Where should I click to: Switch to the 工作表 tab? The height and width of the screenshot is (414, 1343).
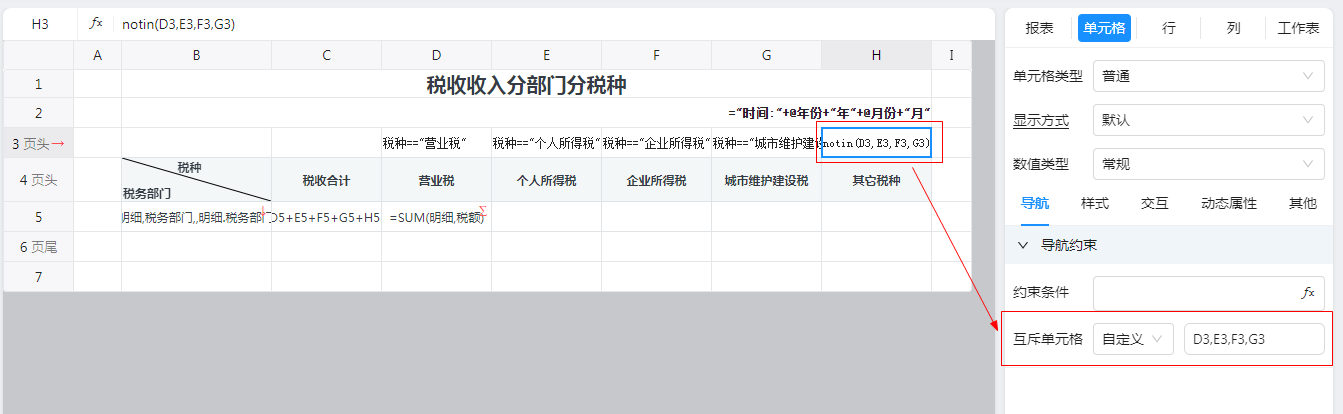1298,28
